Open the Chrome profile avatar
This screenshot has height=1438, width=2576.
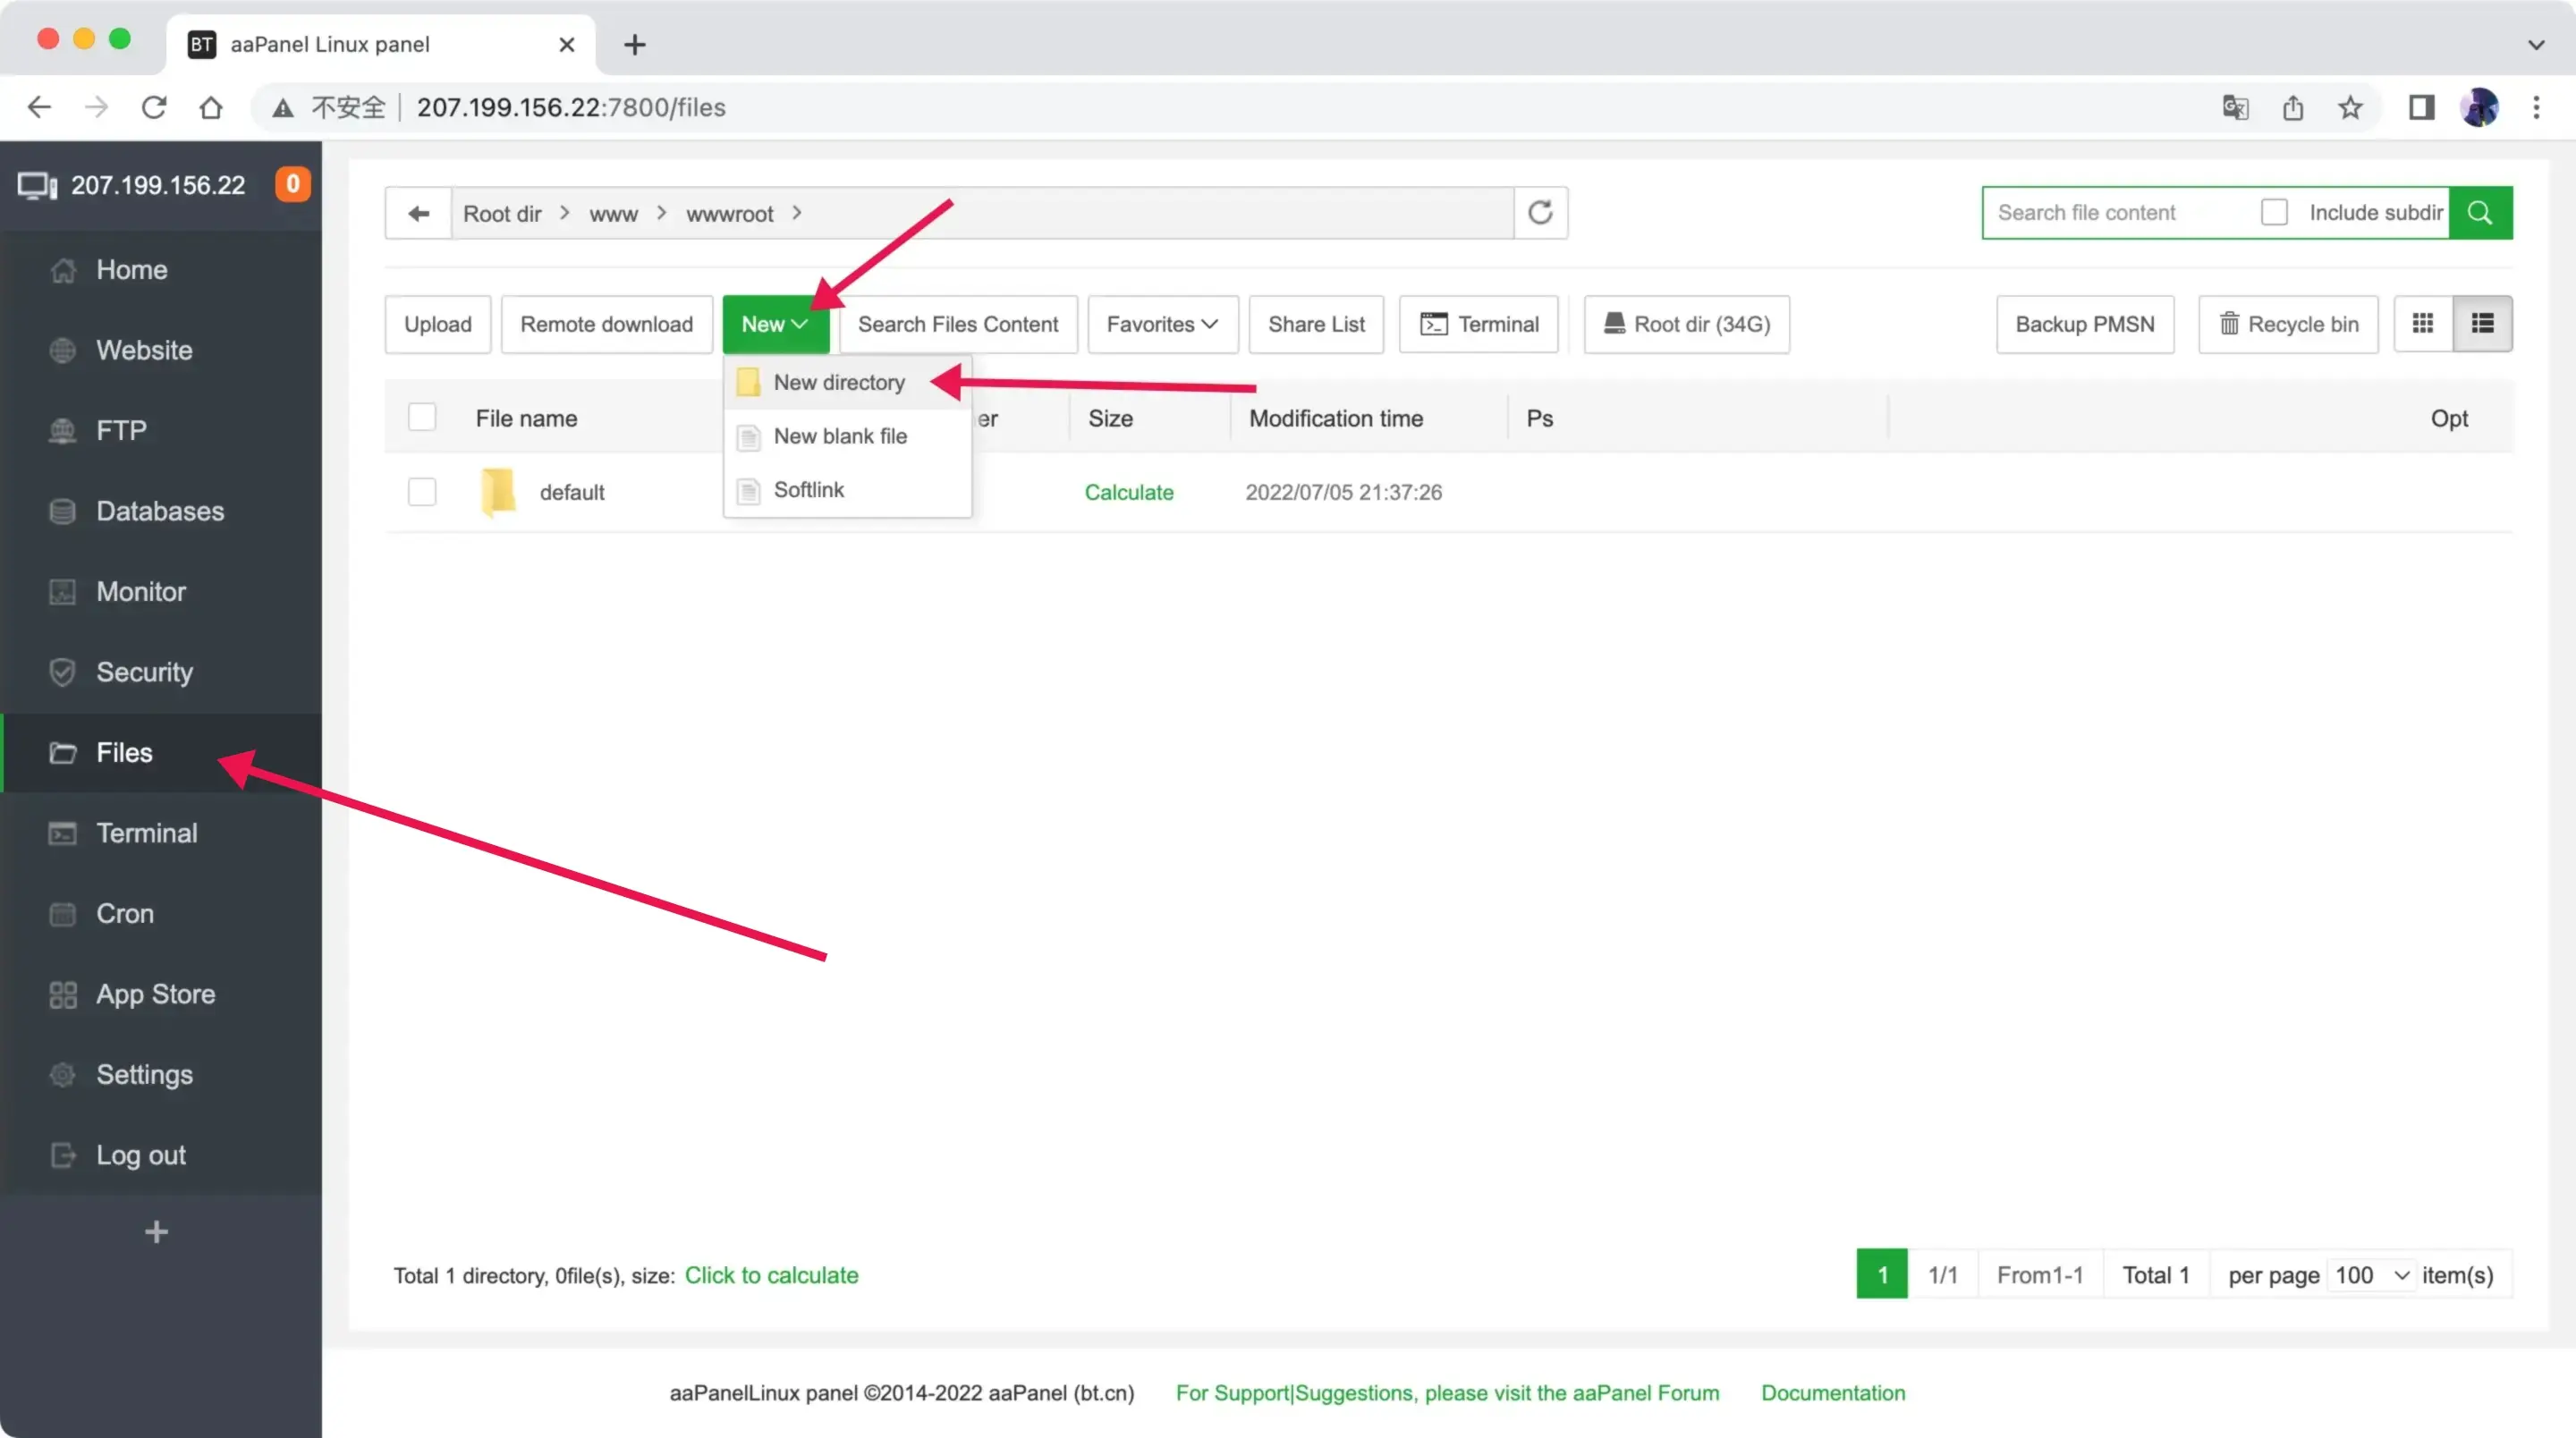(x=2479, y=107)
